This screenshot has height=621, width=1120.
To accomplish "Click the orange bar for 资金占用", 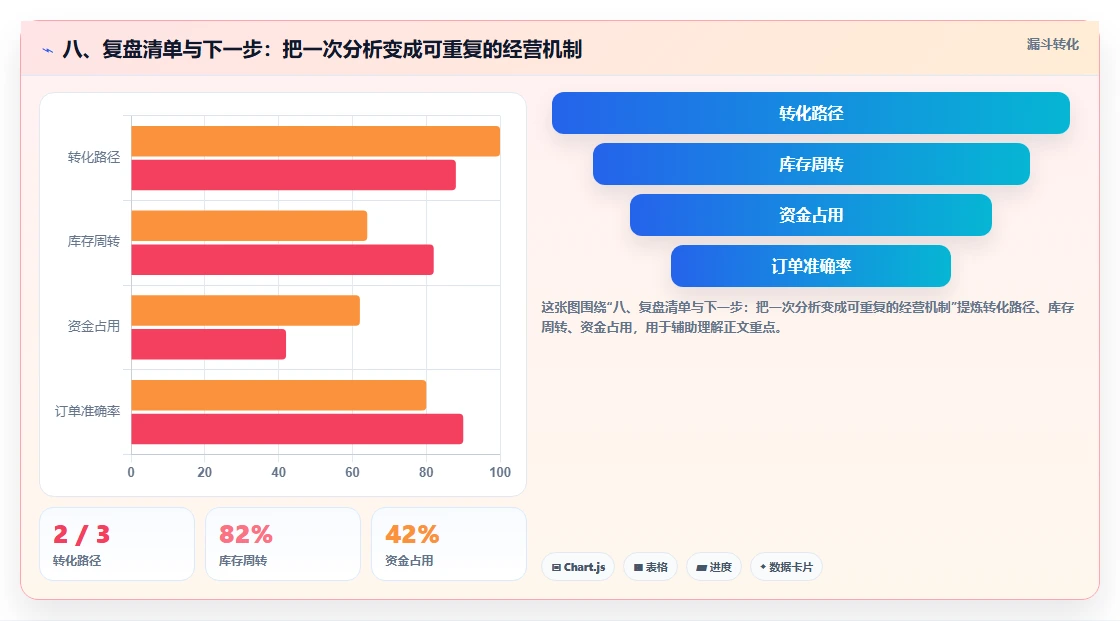I will [x=246, y=310].
